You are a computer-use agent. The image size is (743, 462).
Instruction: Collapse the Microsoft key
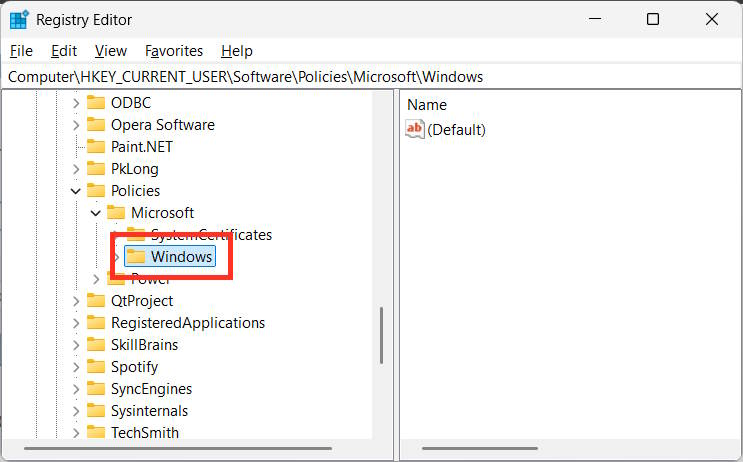96,213
